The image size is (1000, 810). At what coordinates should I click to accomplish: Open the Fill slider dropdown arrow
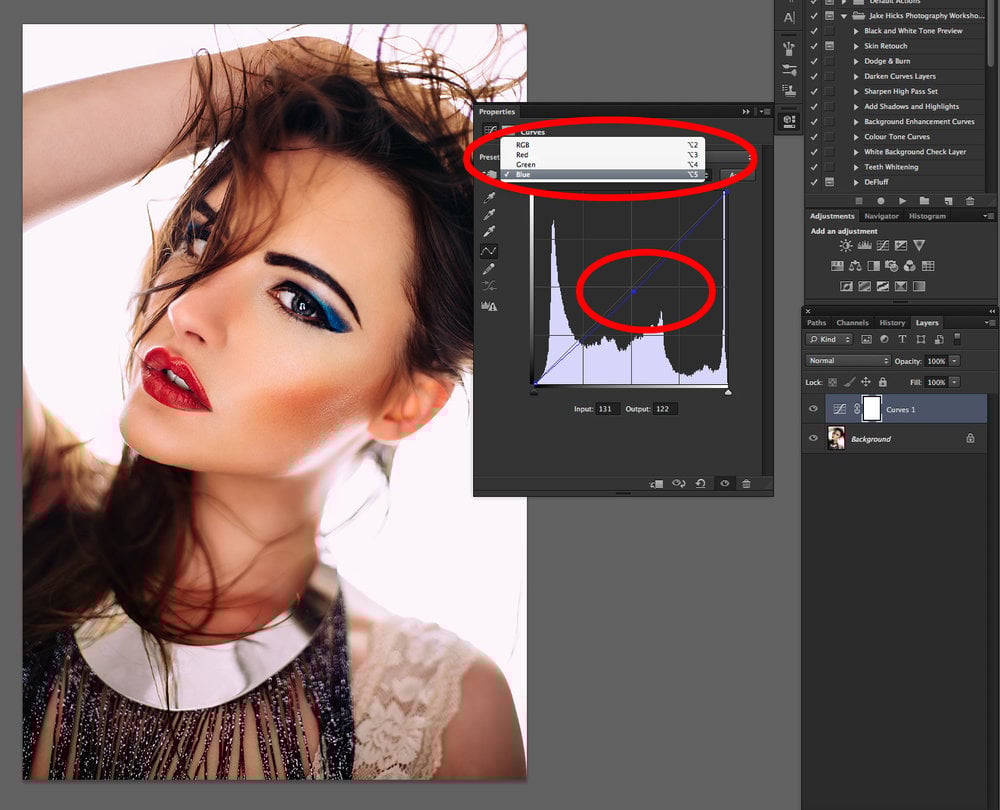[x=954, y=382]
